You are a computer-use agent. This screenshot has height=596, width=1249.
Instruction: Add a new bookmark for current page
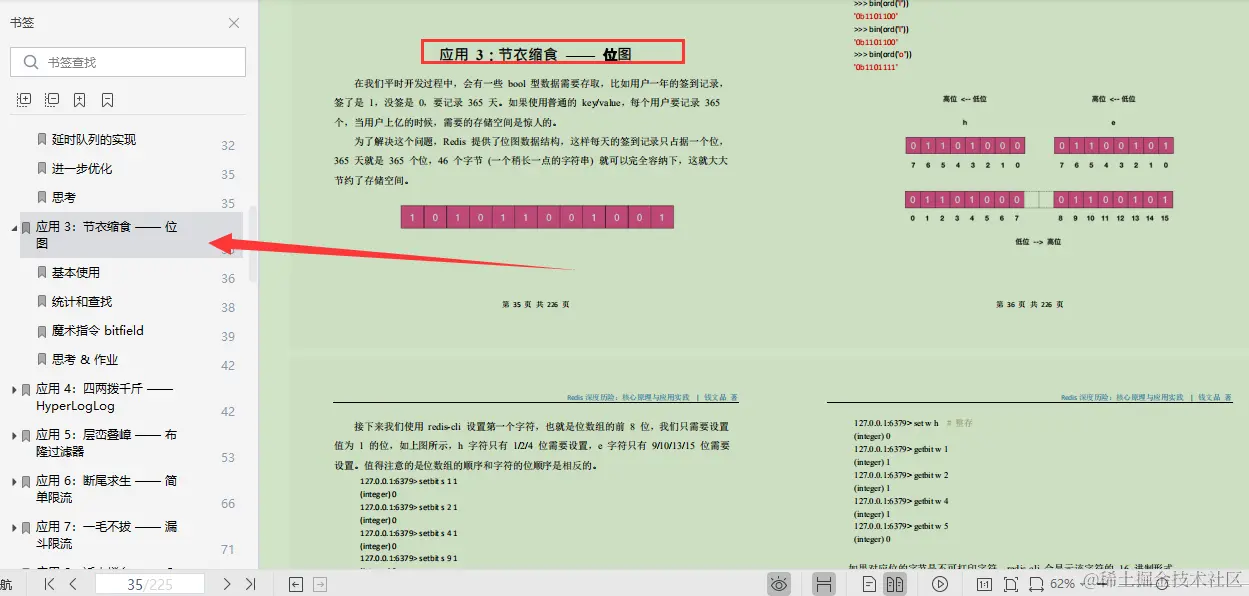(78, 99)
